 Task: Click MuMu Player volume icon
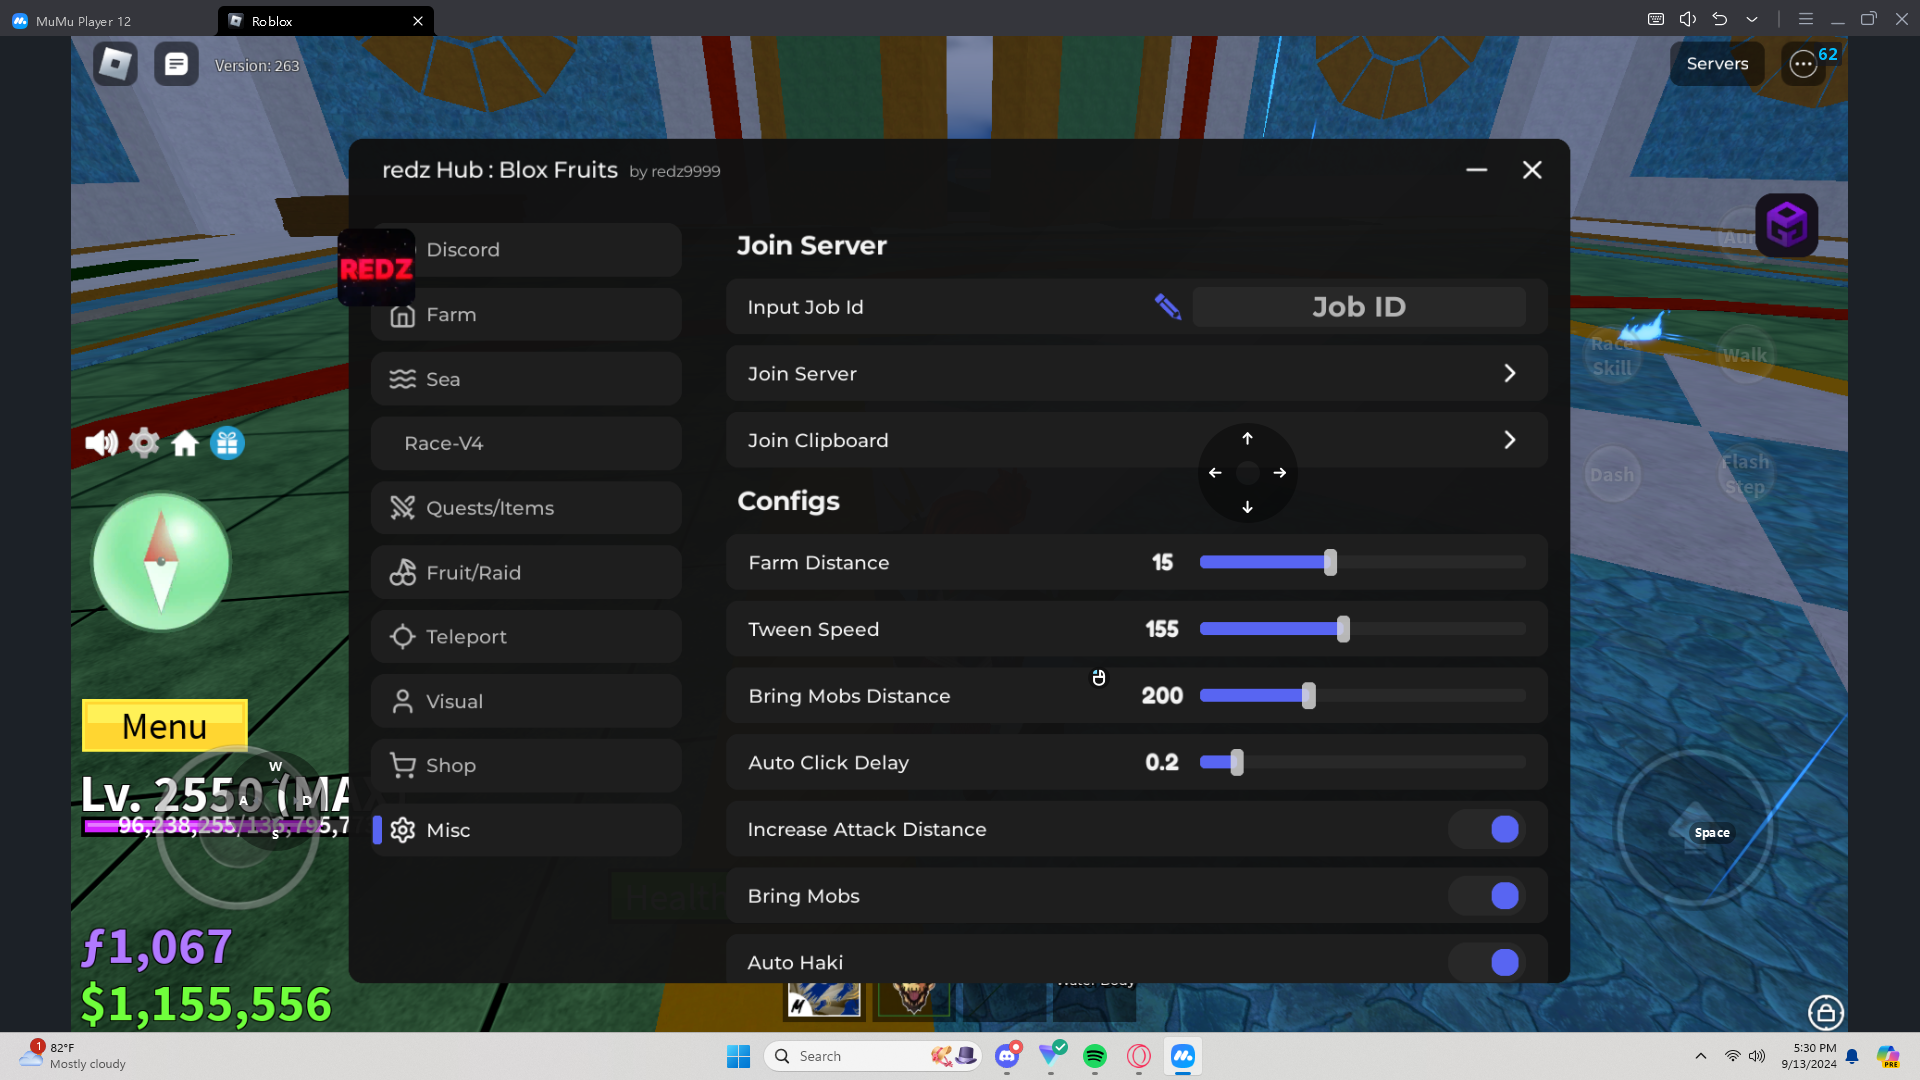pos(1688,19)
